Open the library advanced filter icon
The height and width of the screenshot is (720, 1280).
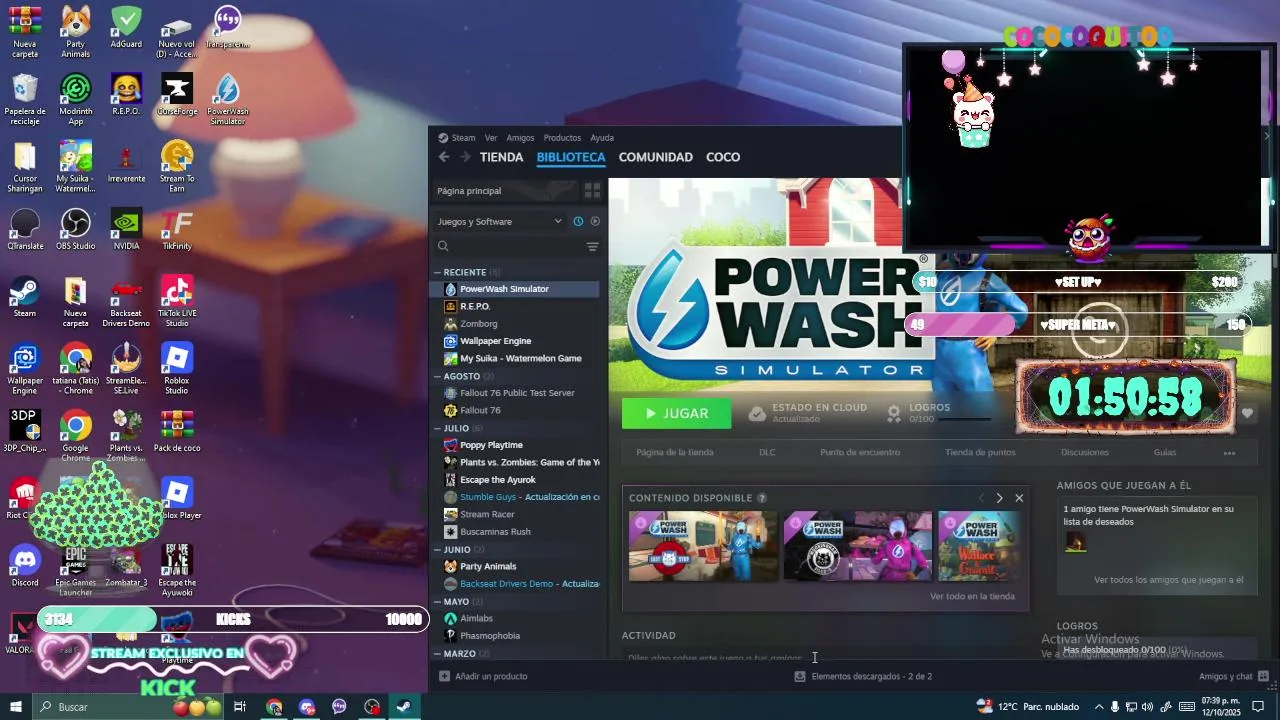[592, 246]
